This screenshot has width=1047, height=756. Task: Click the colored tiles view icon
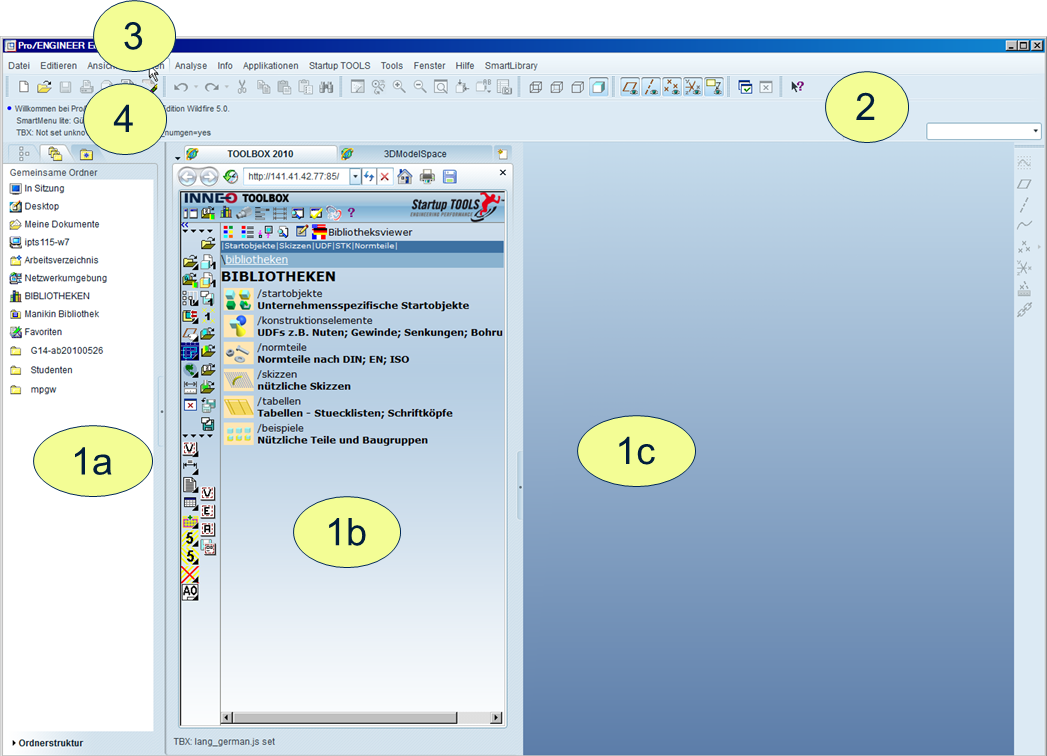(x=228, y=232)
